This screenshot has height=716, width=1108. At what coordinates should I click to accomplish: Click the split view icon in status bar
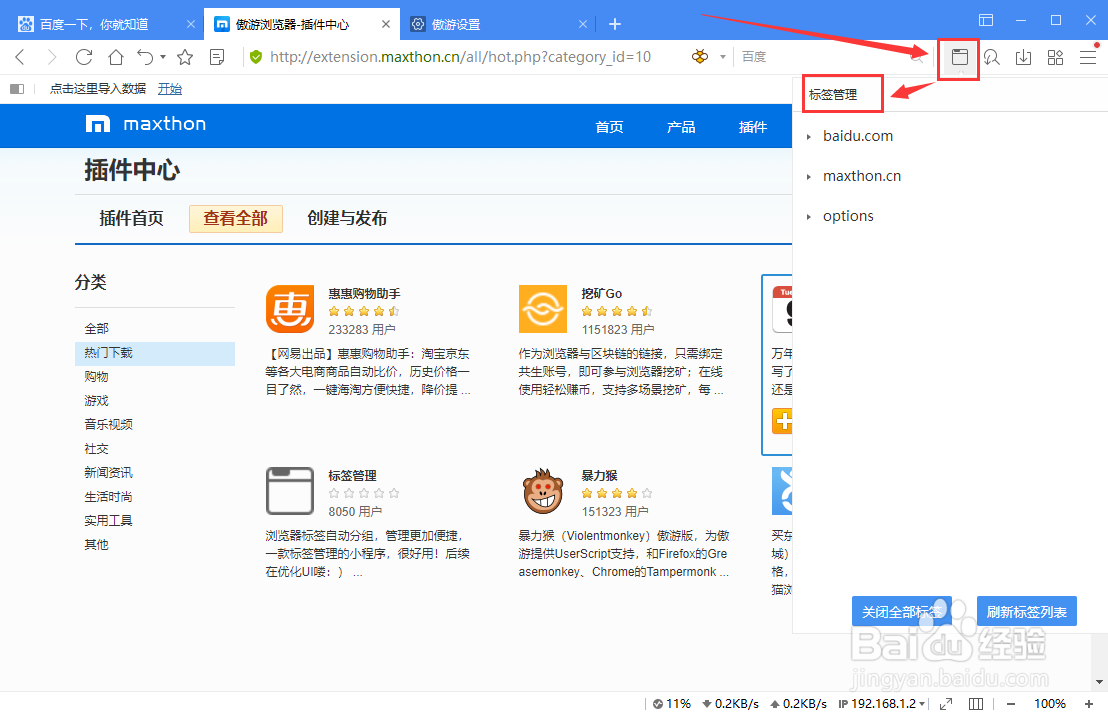coord(976,704)
